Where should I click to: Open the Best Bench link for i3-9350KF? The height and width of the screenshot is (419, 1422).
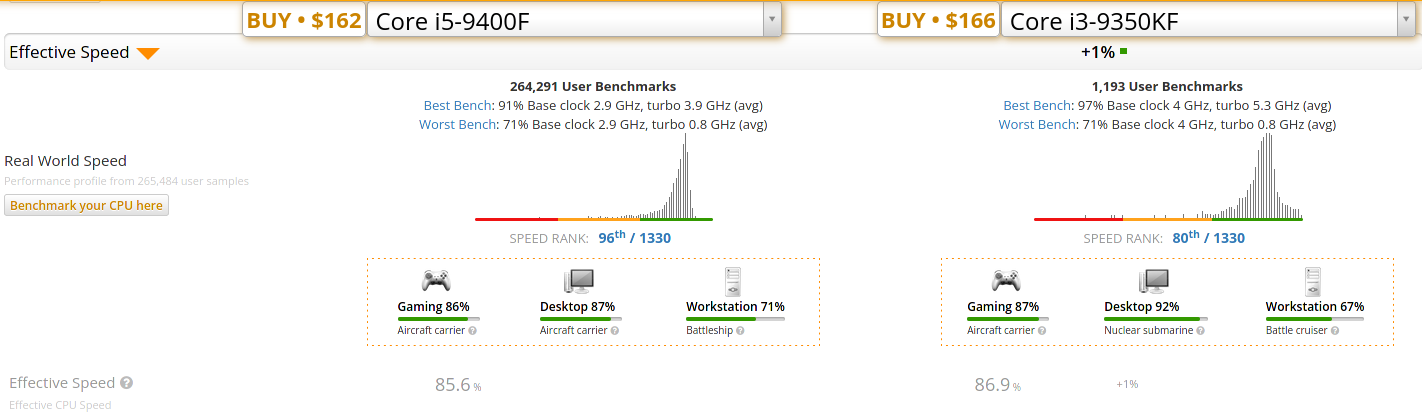point(1036,105)
